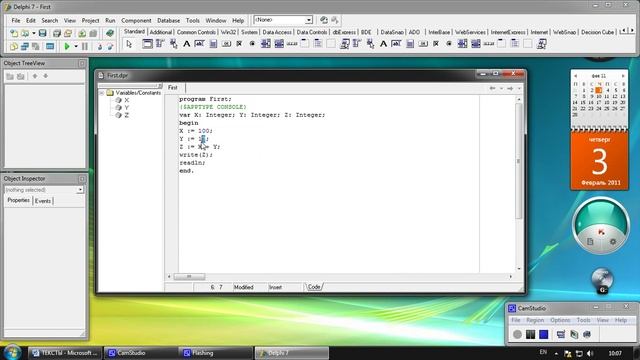Click the Step Over debug icon
Viewport: 640px width, 360px height.
tap(110, 47)
